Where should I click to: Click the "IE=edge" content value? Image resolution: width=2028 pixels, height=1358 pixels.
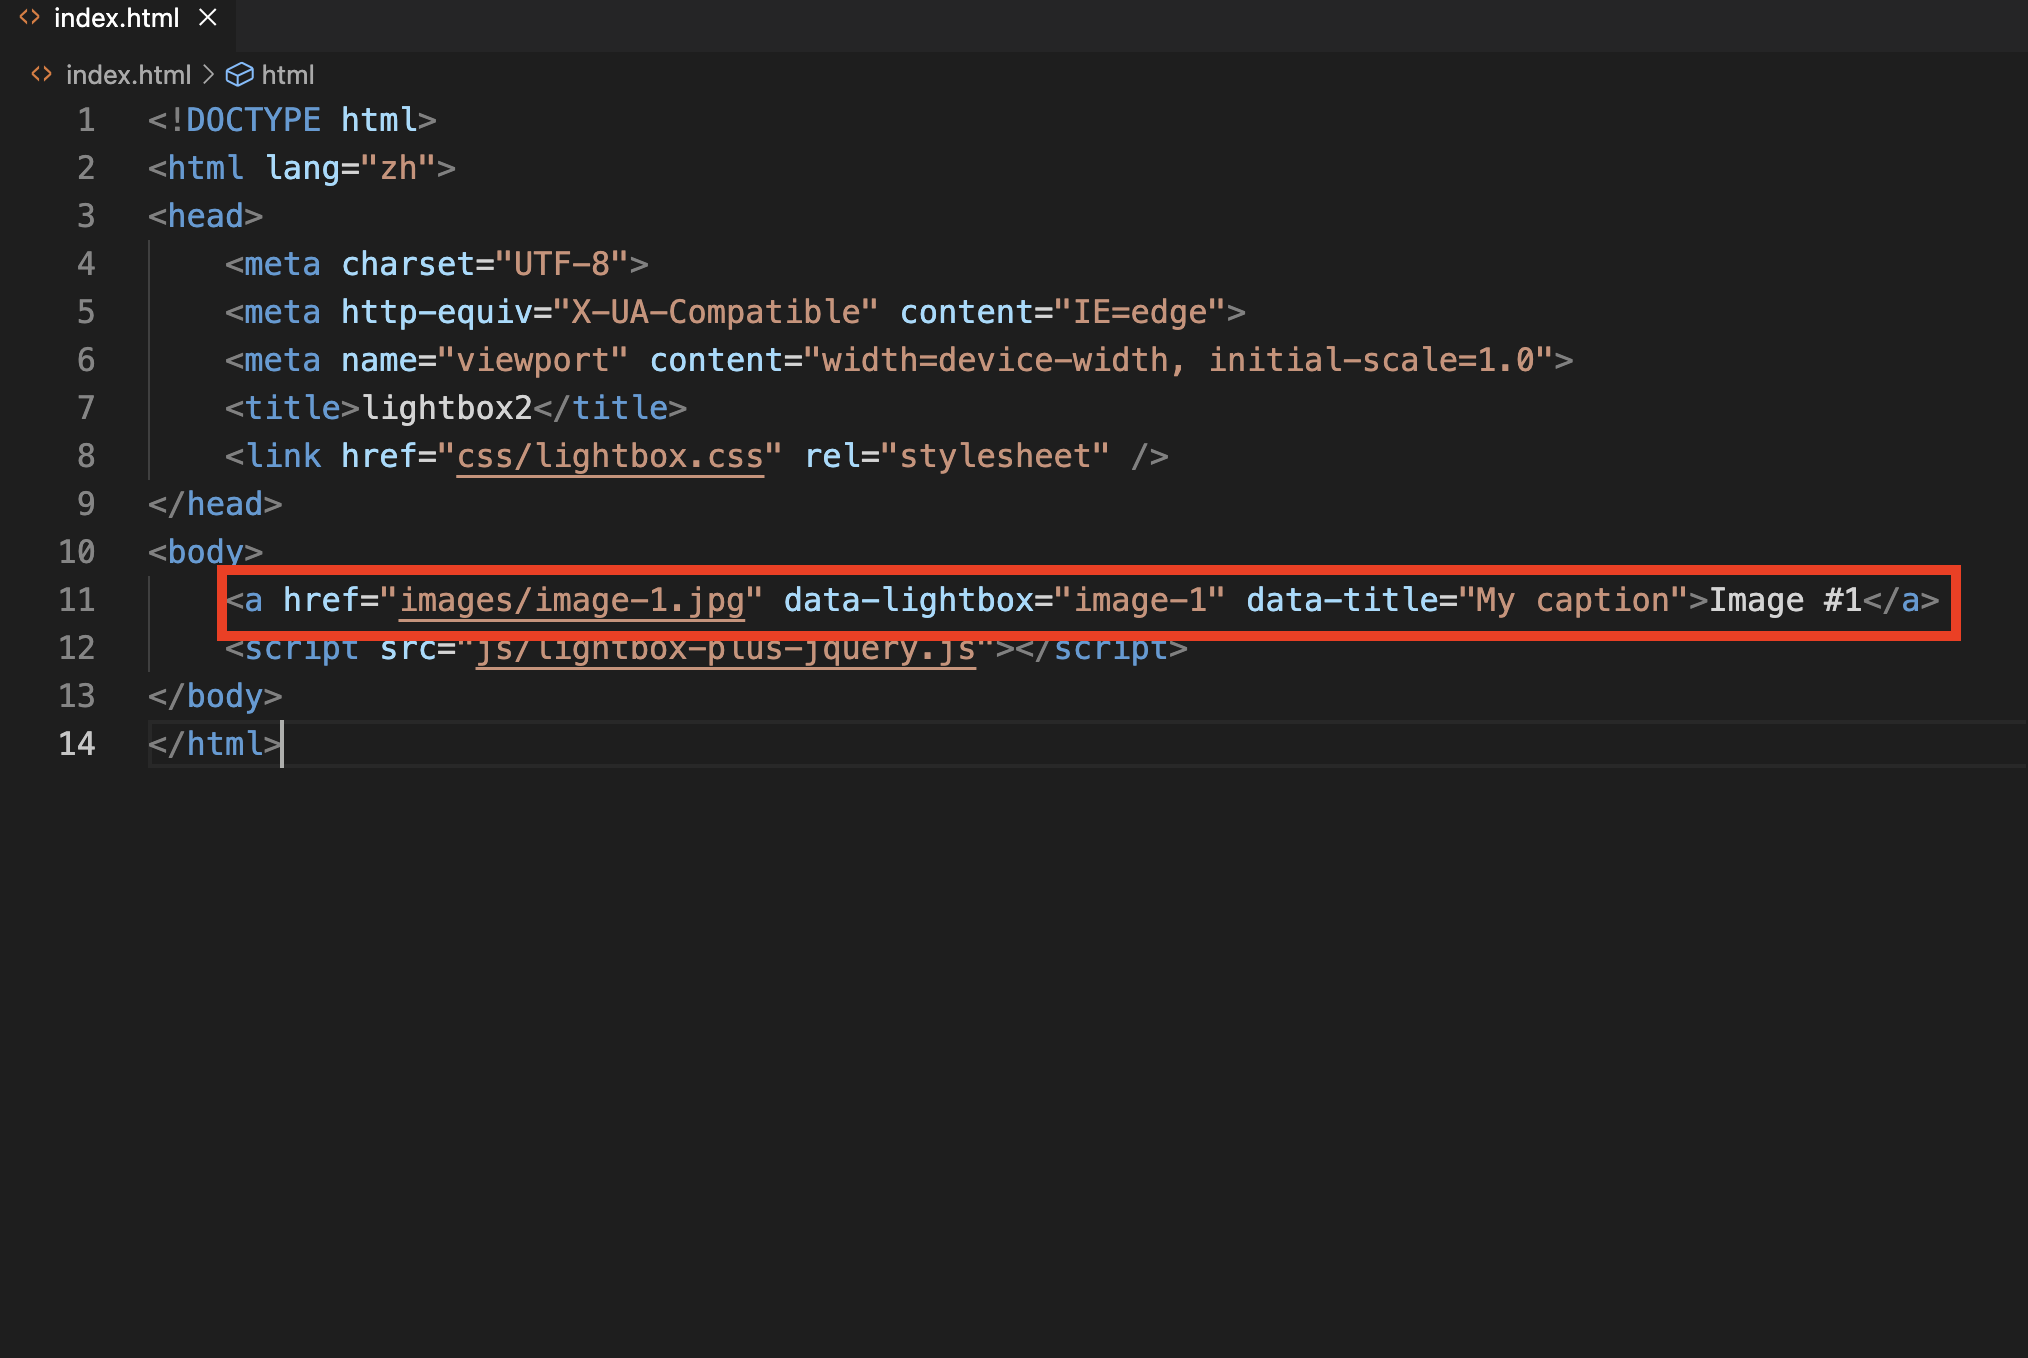coord(1140,312)
